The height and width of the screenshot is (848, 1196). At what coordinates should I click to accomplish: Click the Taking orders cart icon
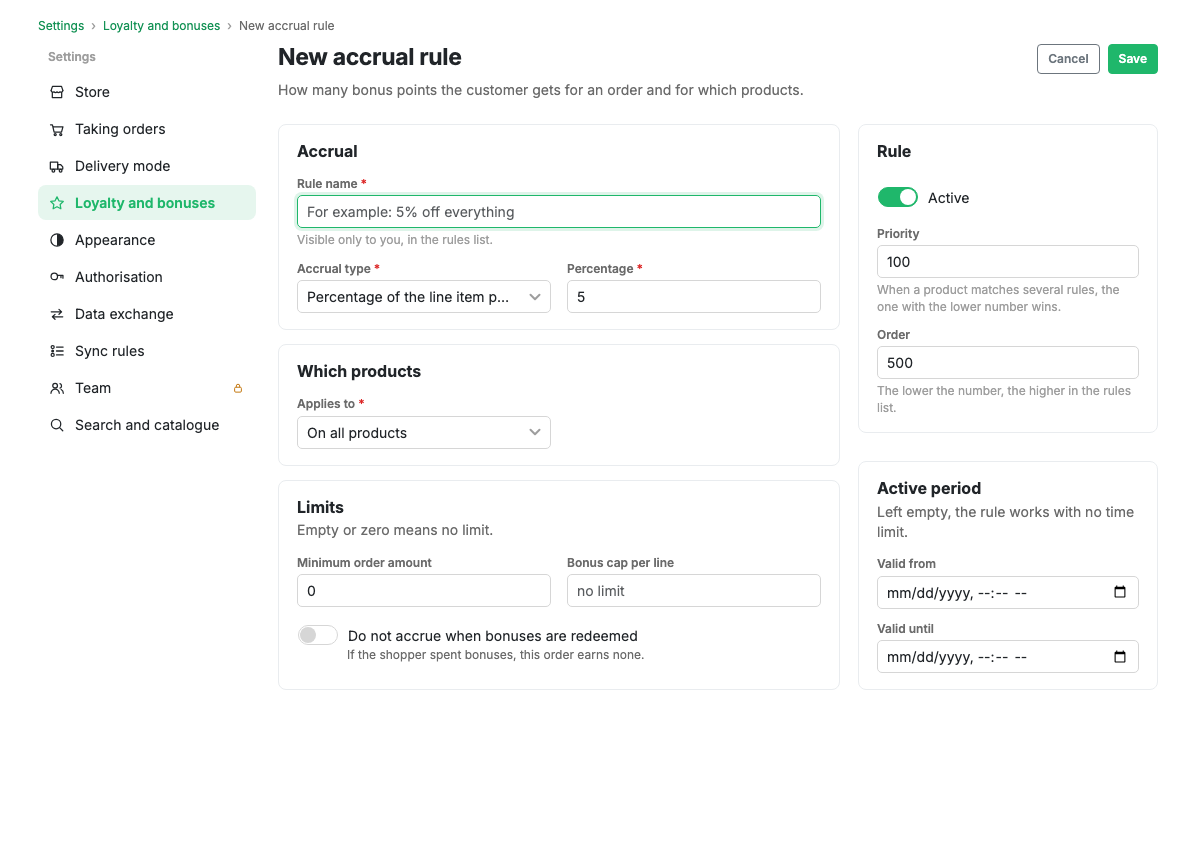point(57,130)
